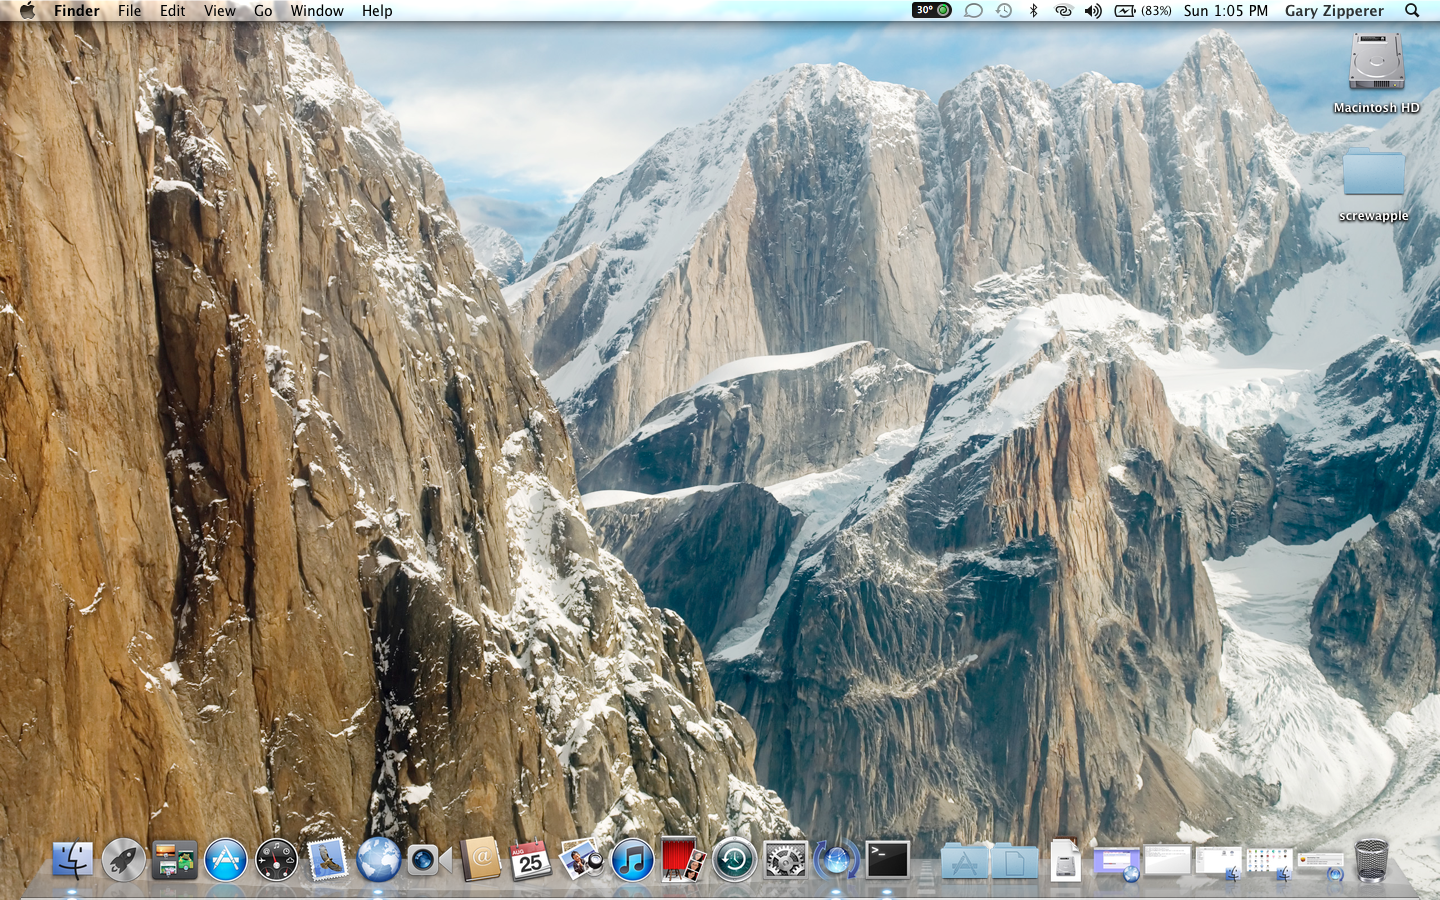Click the Sun 1:05 PM clock
Image resolution: width=1440 pixels, height=900 pixels.
coord(1225,11)
